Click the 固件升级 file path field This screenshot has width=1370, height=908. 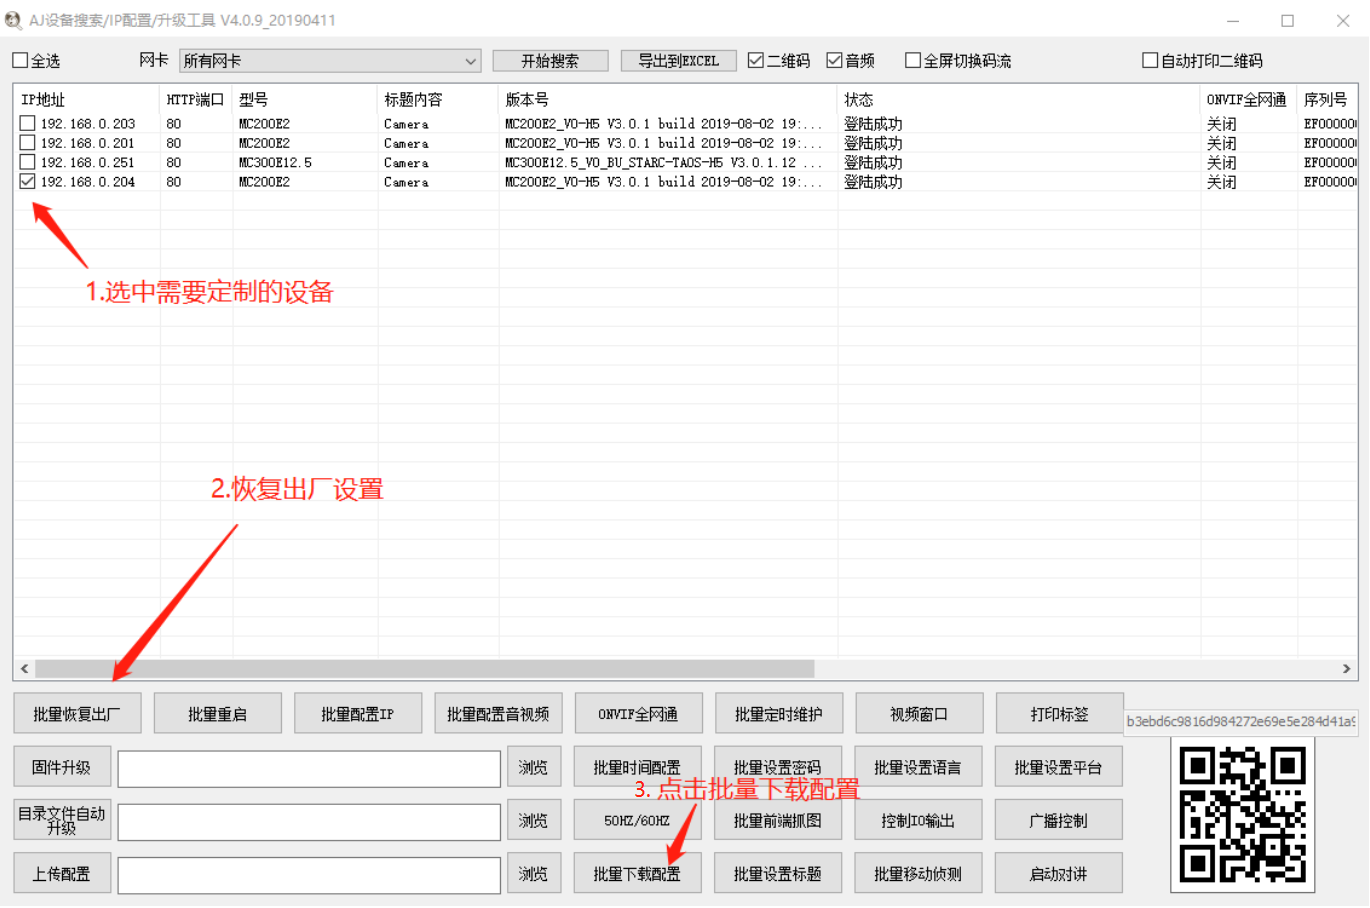pos(309,768)
